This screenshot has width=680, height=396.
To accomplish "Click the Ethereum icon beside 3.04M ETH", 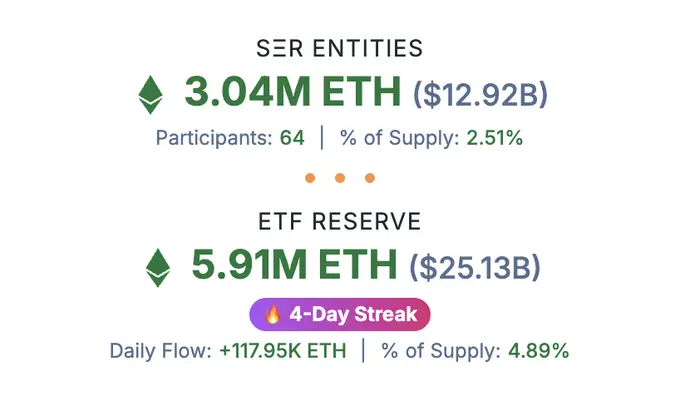I will point(150,95).
